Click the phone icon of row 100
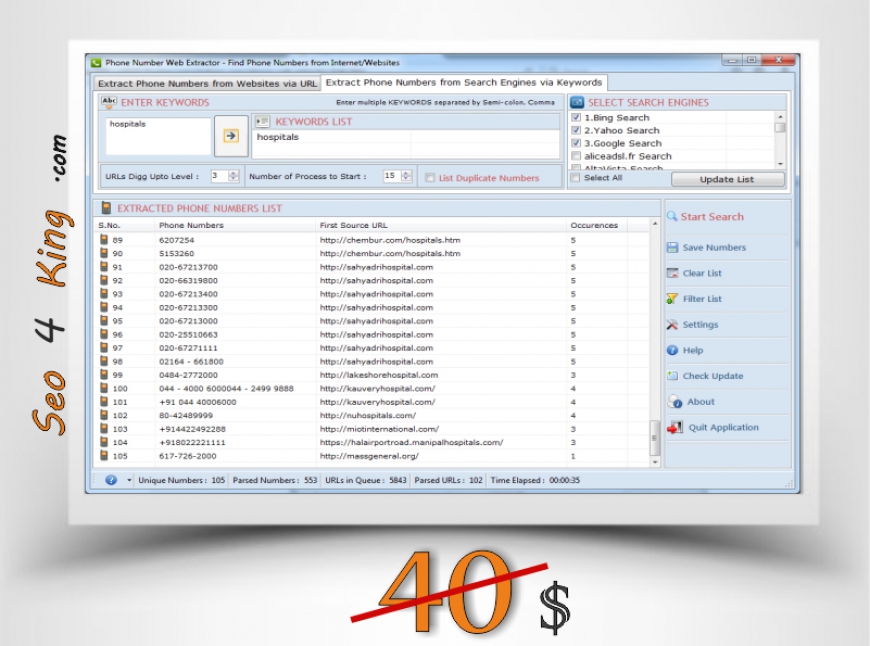This screenshot has width=870, height=646. (104, 388)
